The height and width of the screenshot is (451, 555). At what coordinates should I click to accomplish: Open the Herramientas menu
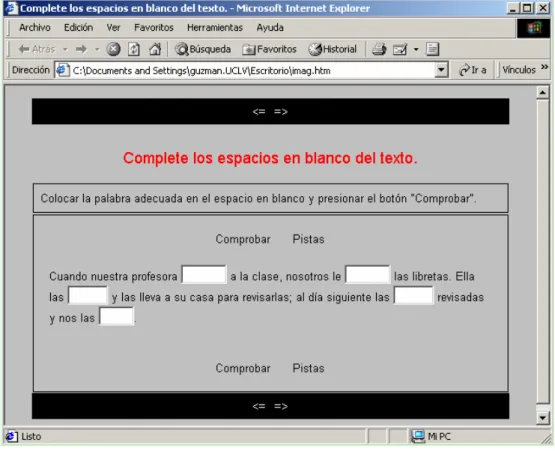[215, 27]
